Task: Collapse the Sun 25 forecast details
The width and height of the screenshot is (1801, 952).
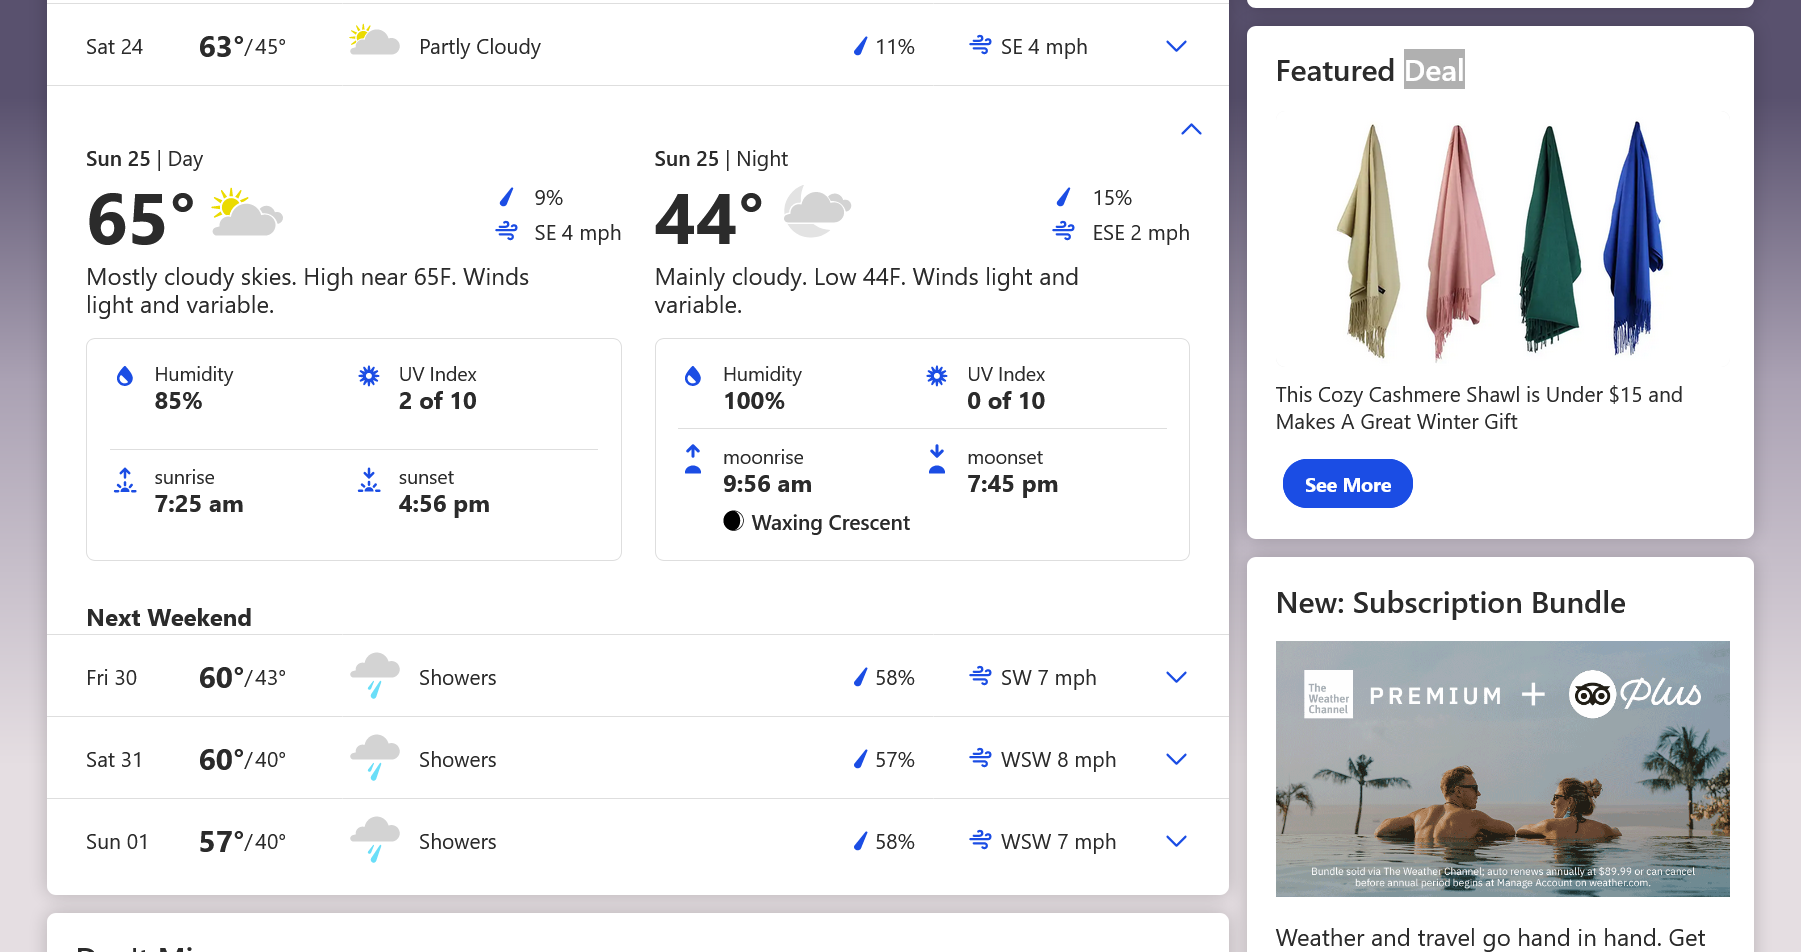Action: coord(1190,130)
